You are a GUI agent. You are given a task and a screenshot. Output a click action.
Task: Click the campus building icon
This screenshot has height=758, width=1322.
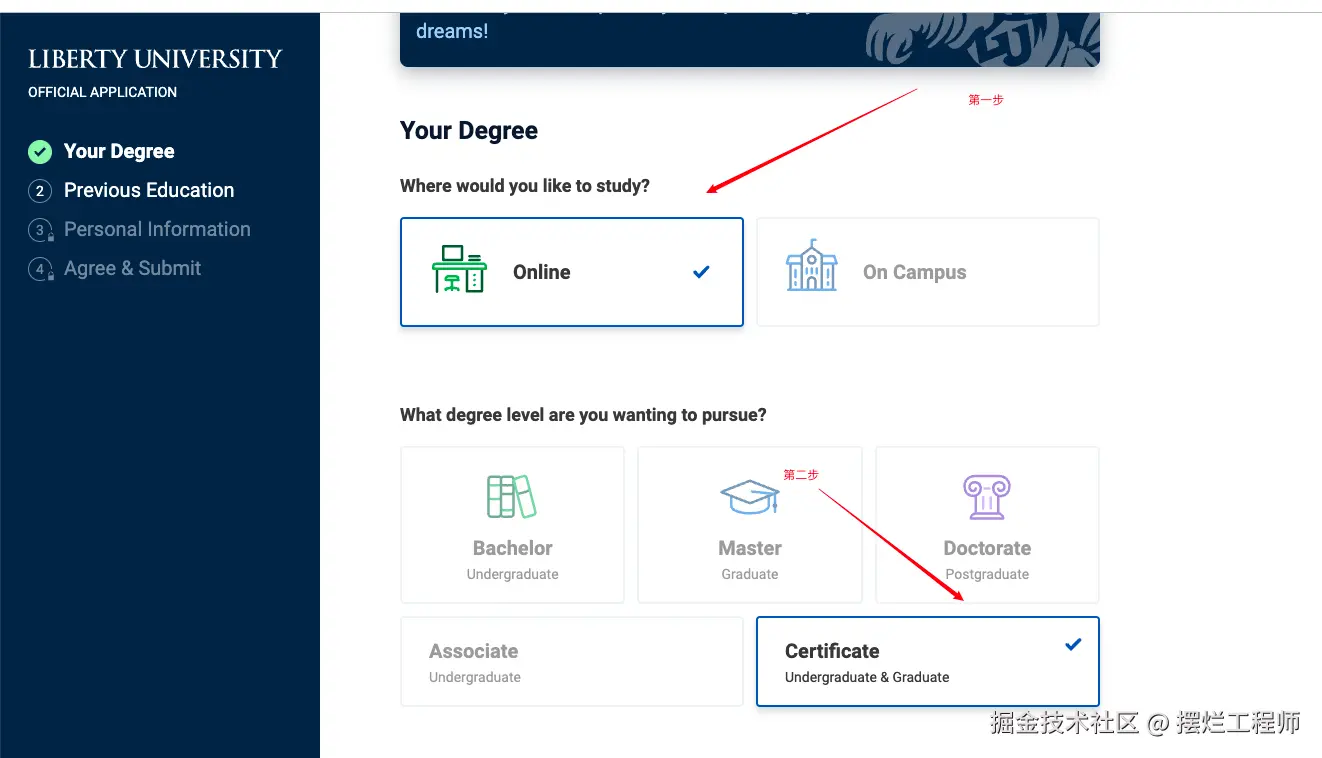pyautogui.click(x=811, y=265)
